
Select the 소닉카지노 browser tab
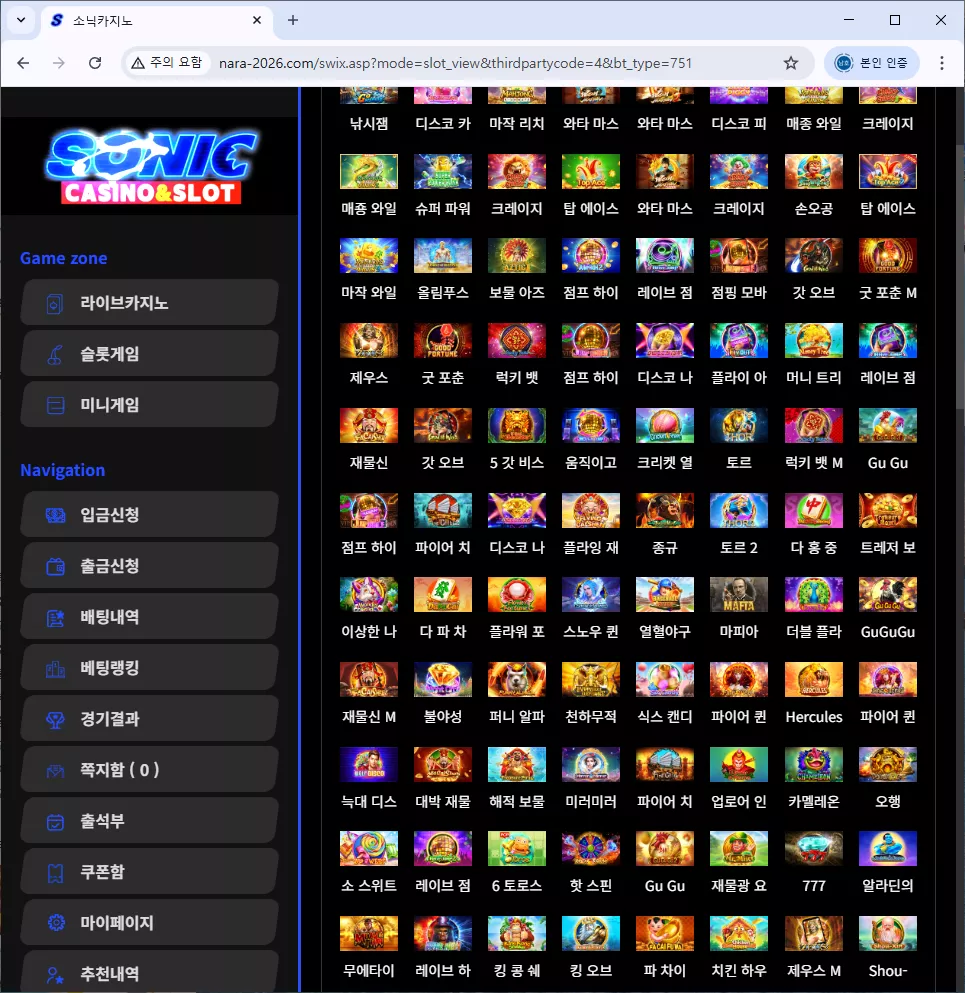point(156,20)
